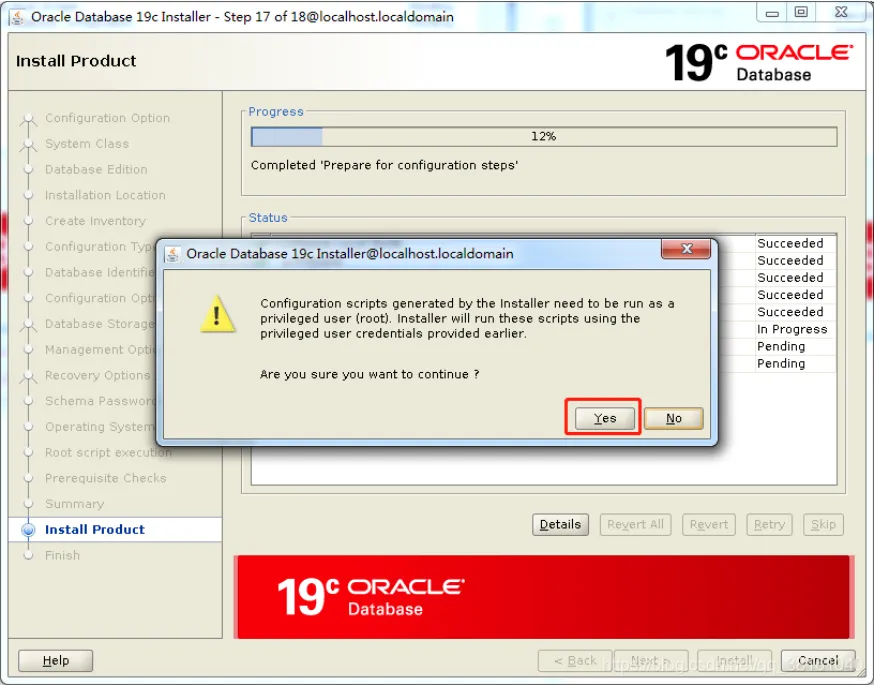This screenshot has height=685, width=874.
Task: Select Management Options step
Action: tap(100, 349)
